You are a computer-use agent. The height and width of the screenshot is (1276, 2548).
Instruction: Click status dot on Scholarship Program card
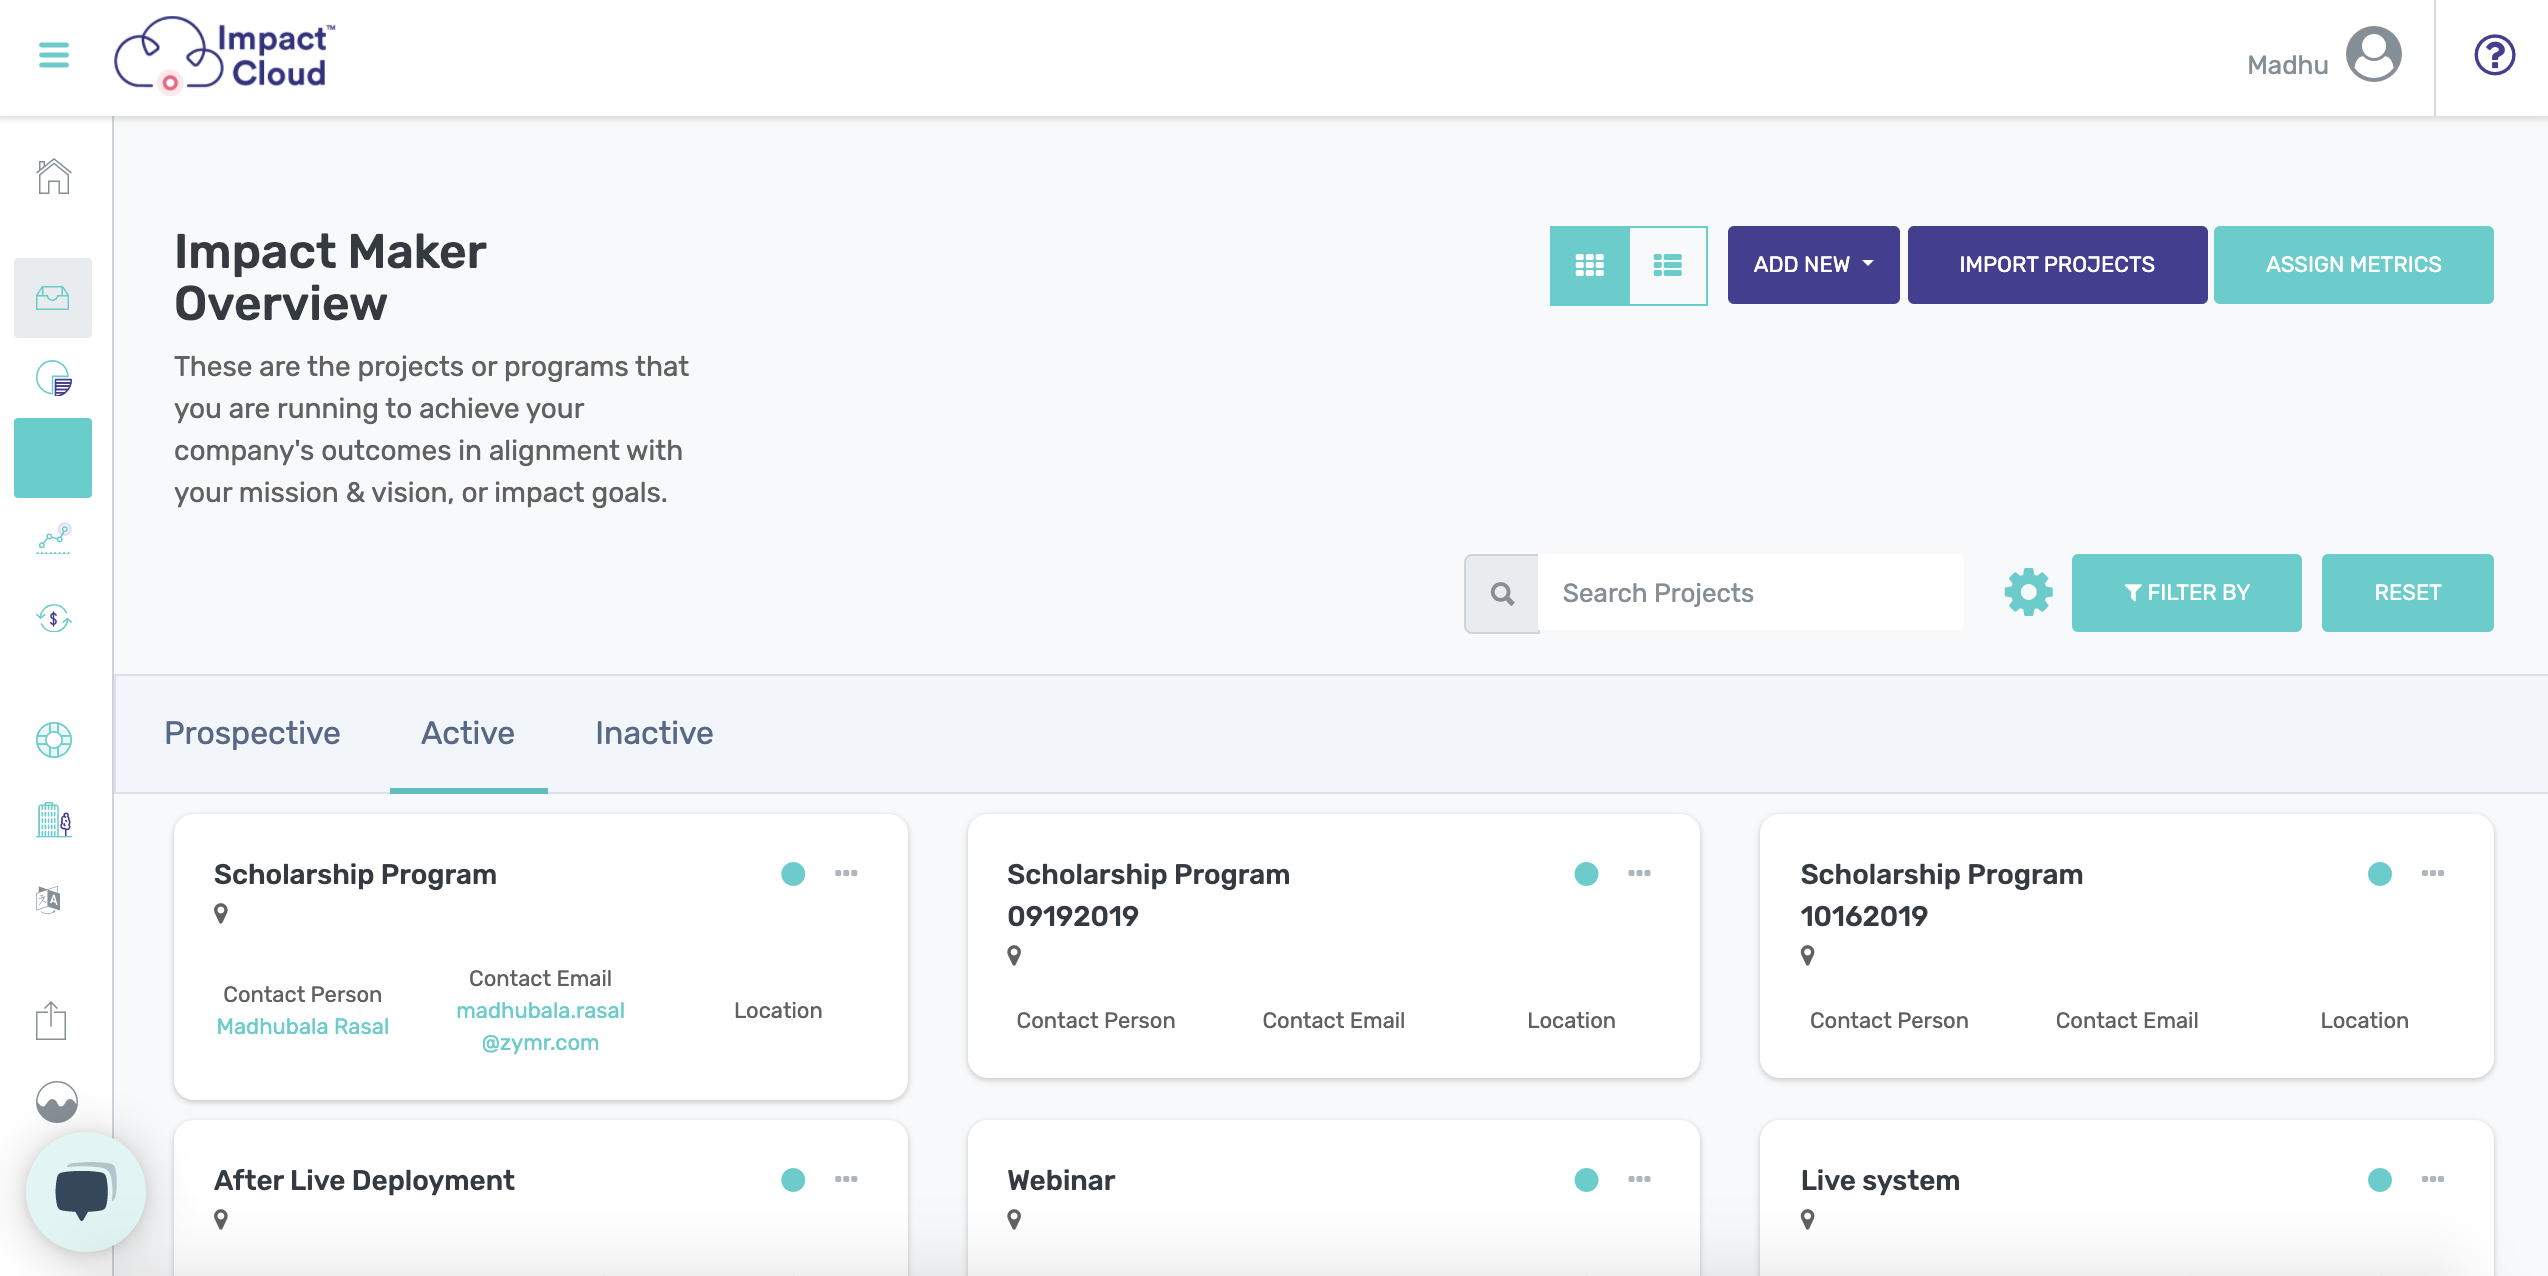pos(793,874)
